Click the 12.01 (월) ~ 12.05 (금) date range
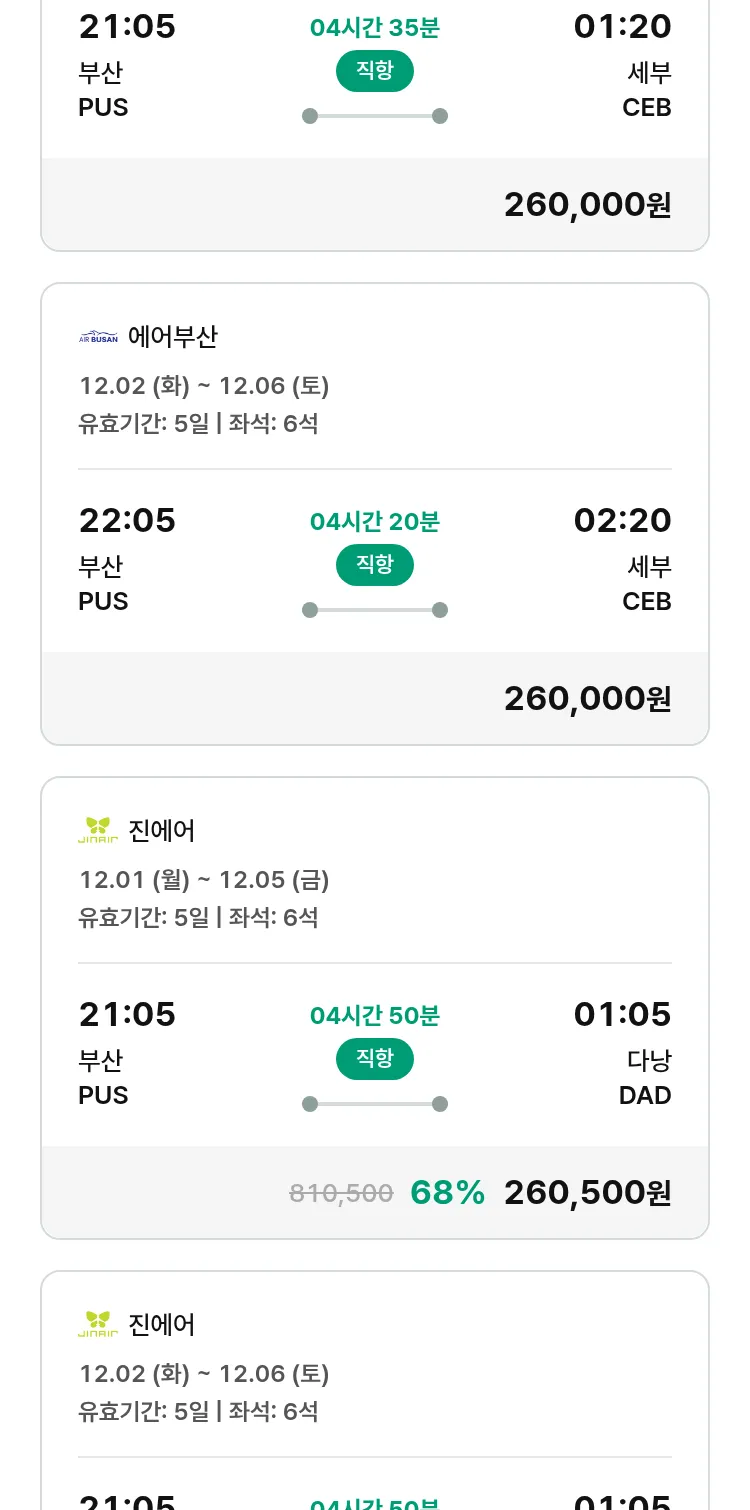Image resolution: width=750 pixels, height=1510 pixels. (204, 880)
